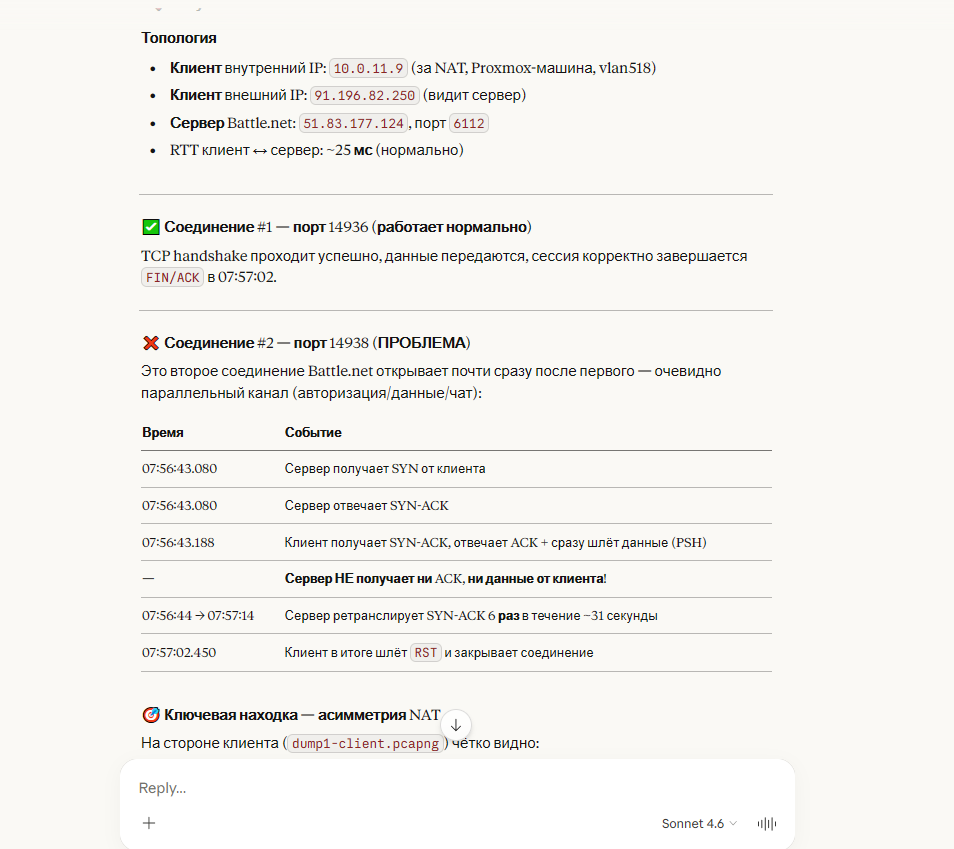
Task: Click the RST code tag in table
Action: [426, 653]
